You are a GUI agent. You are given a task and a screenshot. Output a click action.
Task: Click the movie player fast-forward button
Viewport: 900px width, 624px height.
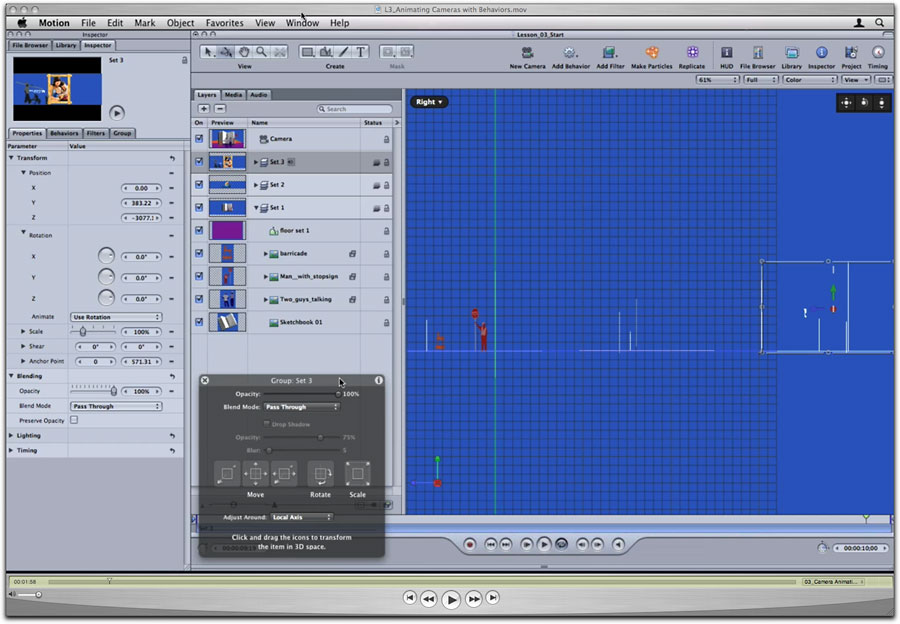coord(474,599)
